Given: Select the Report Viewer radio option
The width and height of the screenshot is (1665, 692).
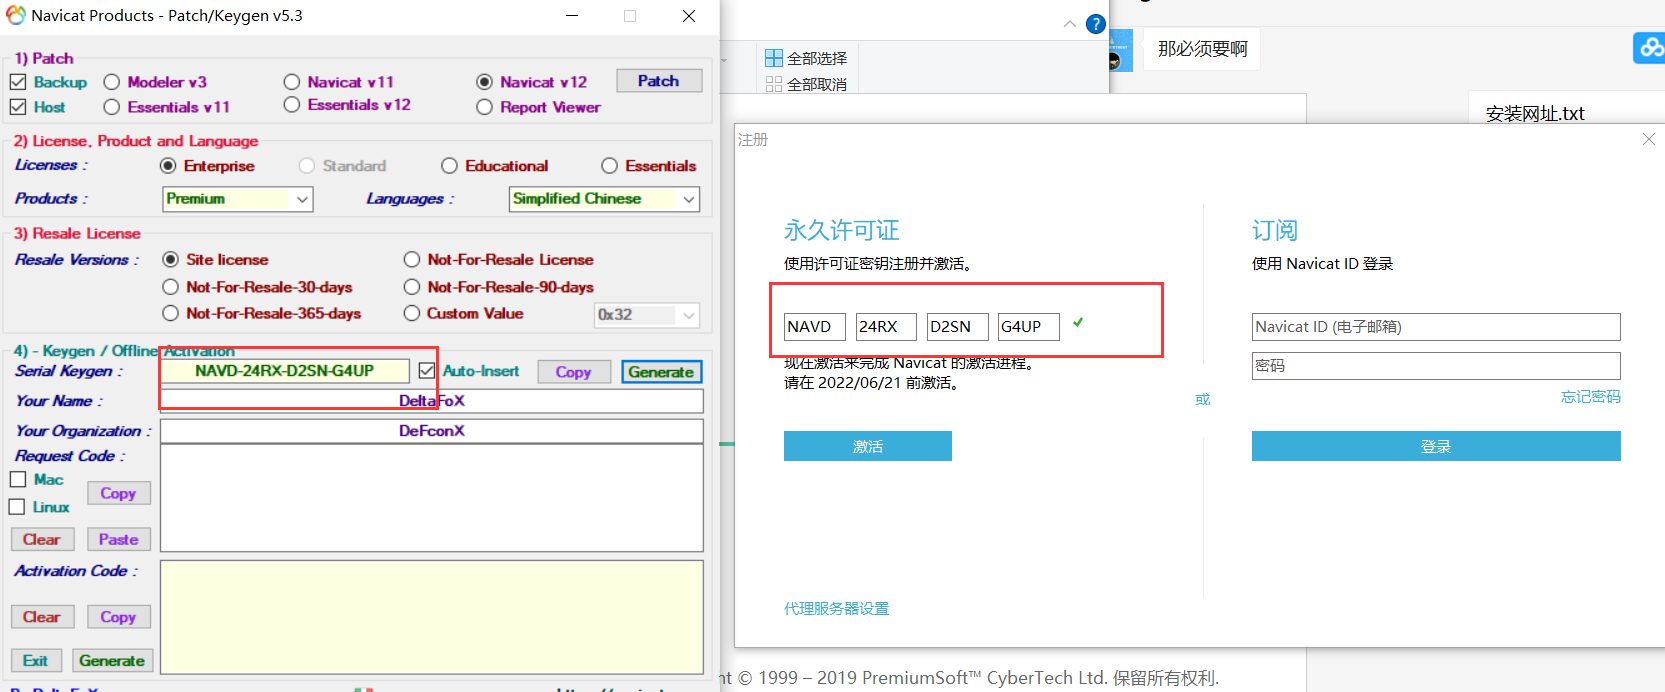Looking at the screenshot, I should (x=485, y=107).
